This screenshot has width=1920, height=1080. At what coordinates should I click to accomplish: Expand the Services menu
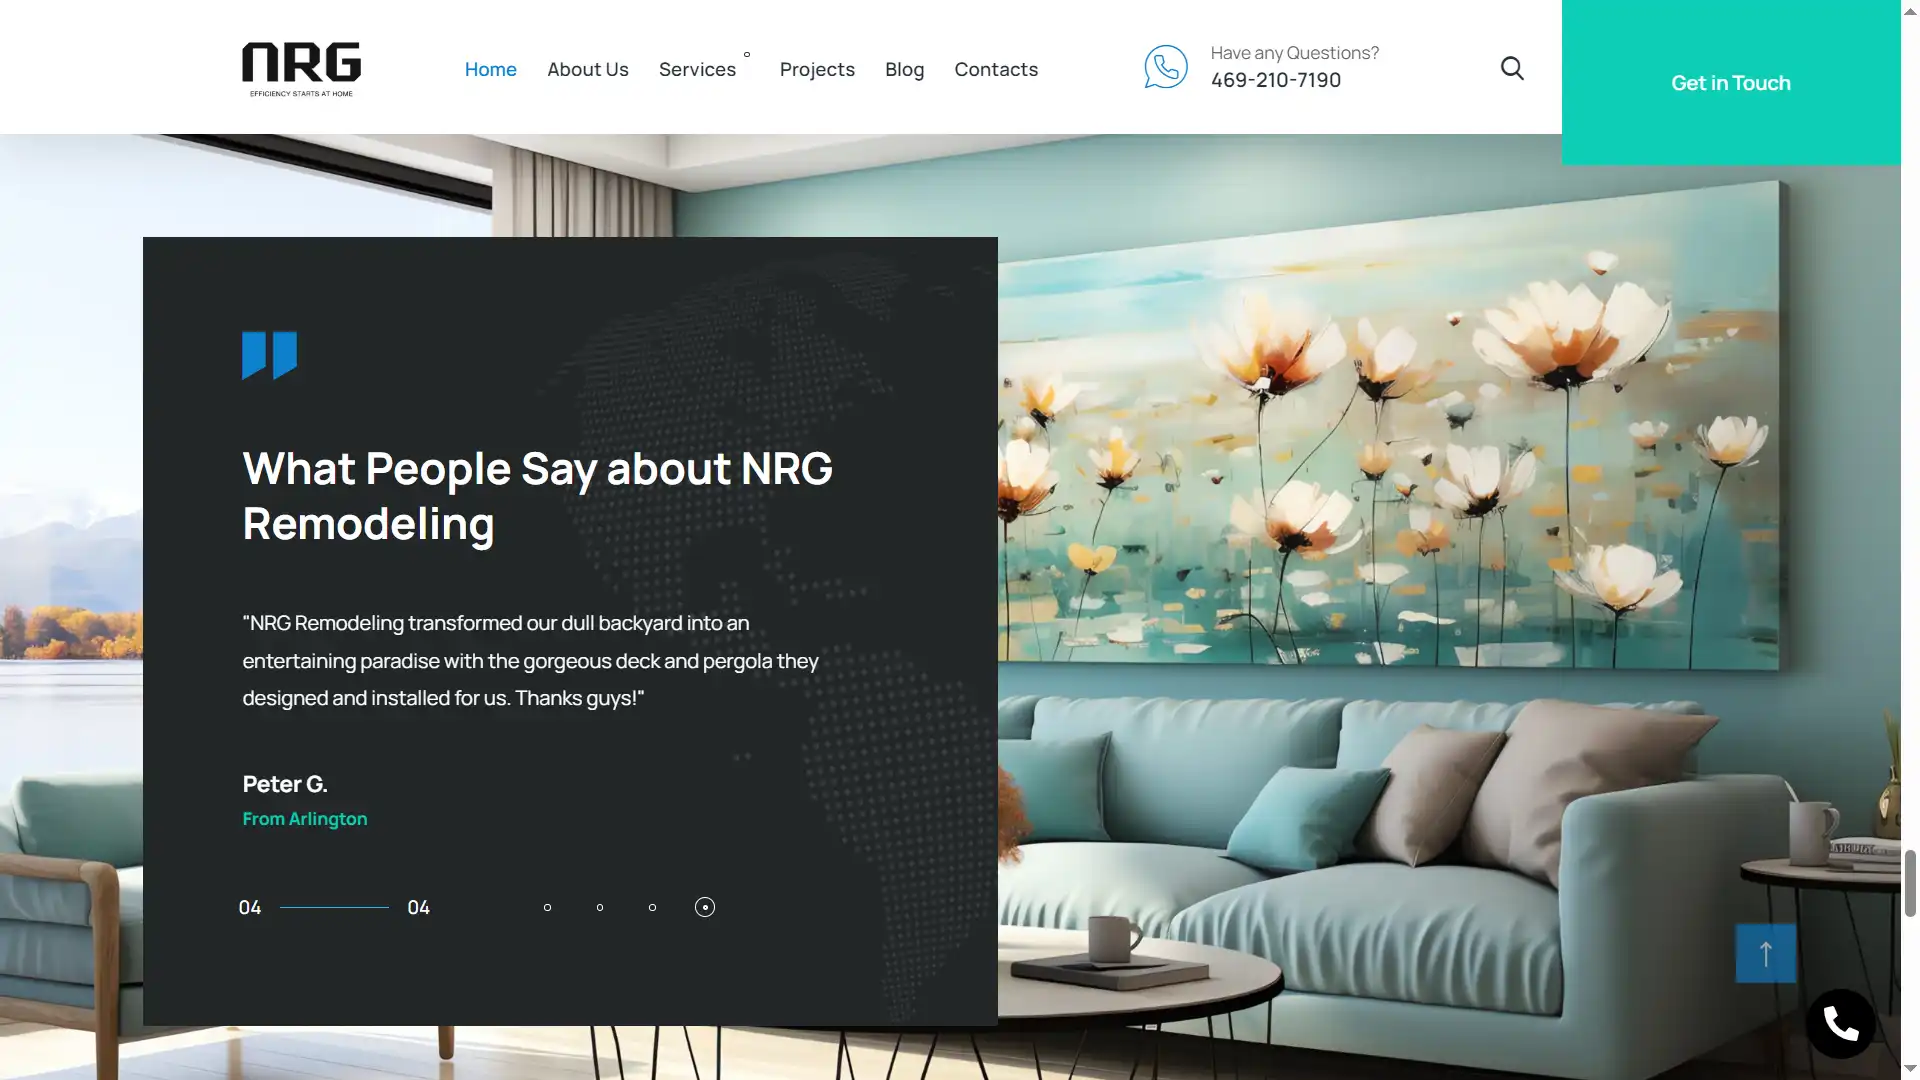(x=697, y=69)
